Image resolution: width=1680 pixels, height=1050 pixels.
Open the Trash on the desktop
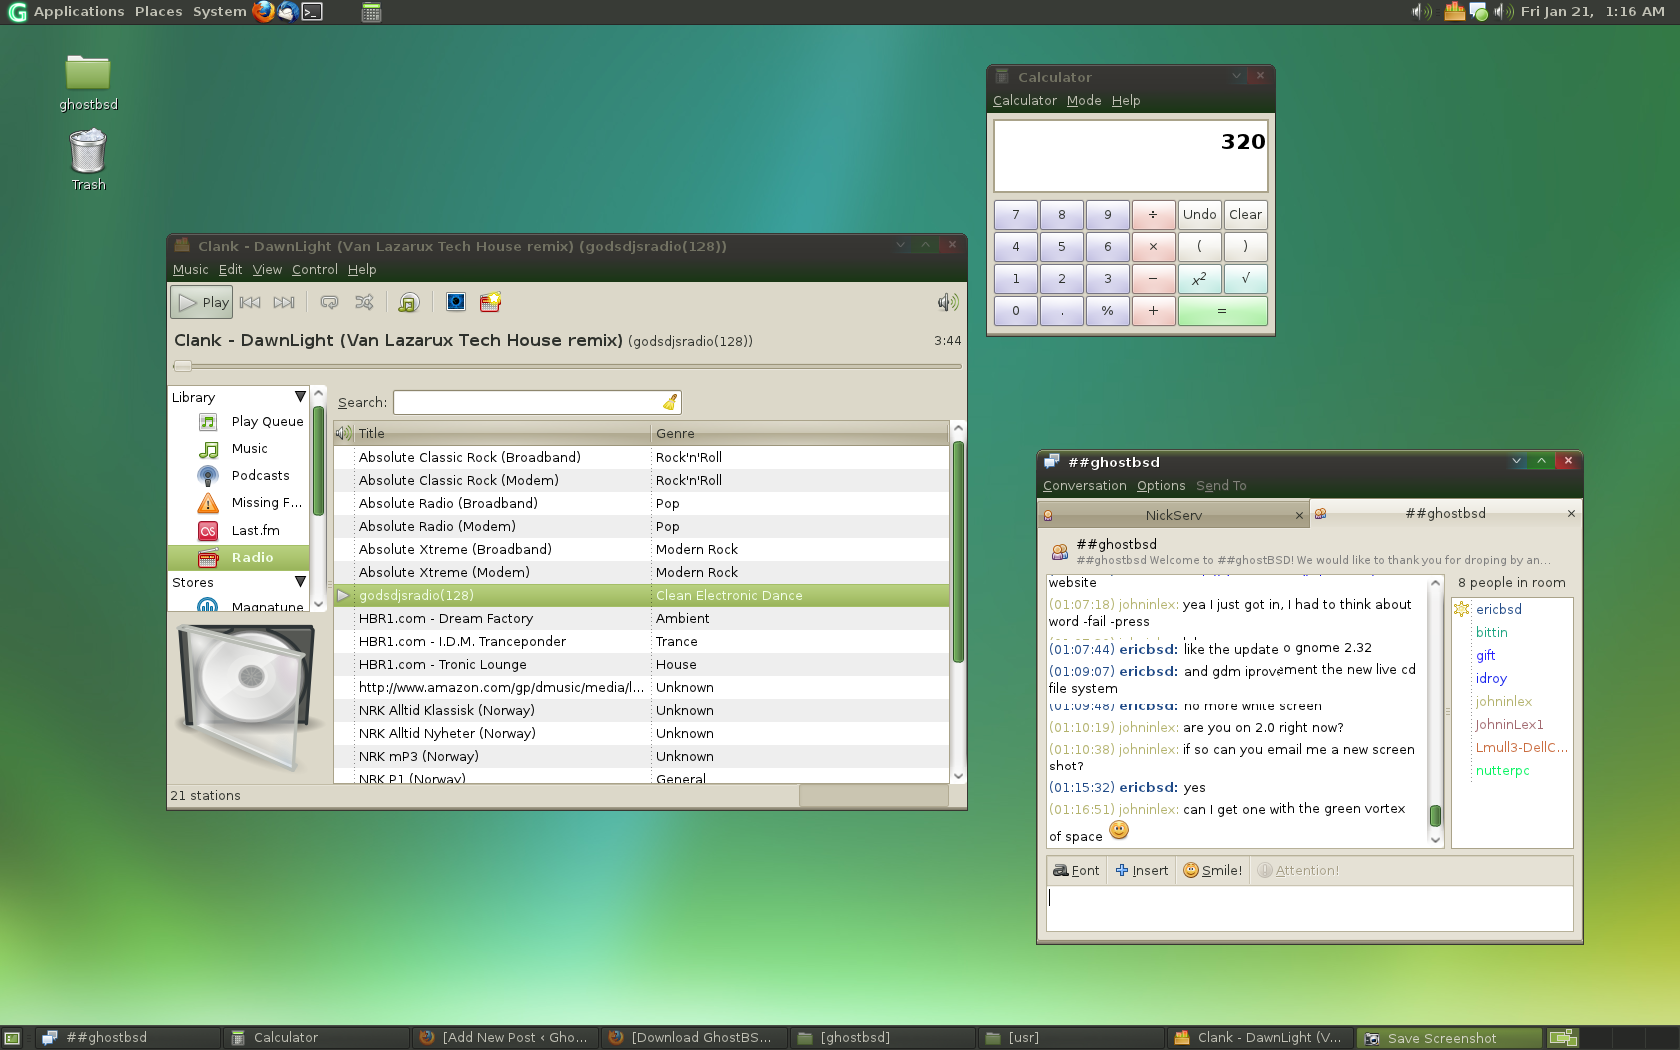(88, 153)
